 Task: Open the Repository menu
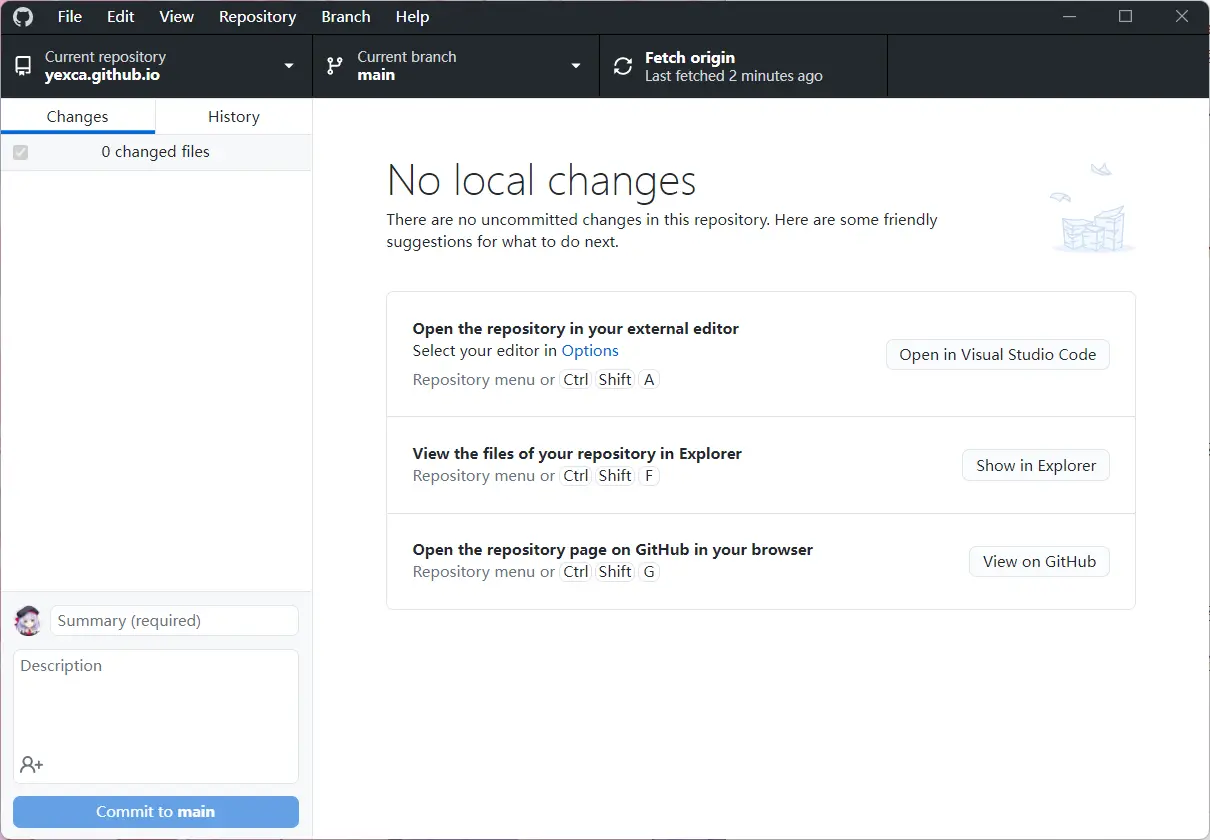257,16
